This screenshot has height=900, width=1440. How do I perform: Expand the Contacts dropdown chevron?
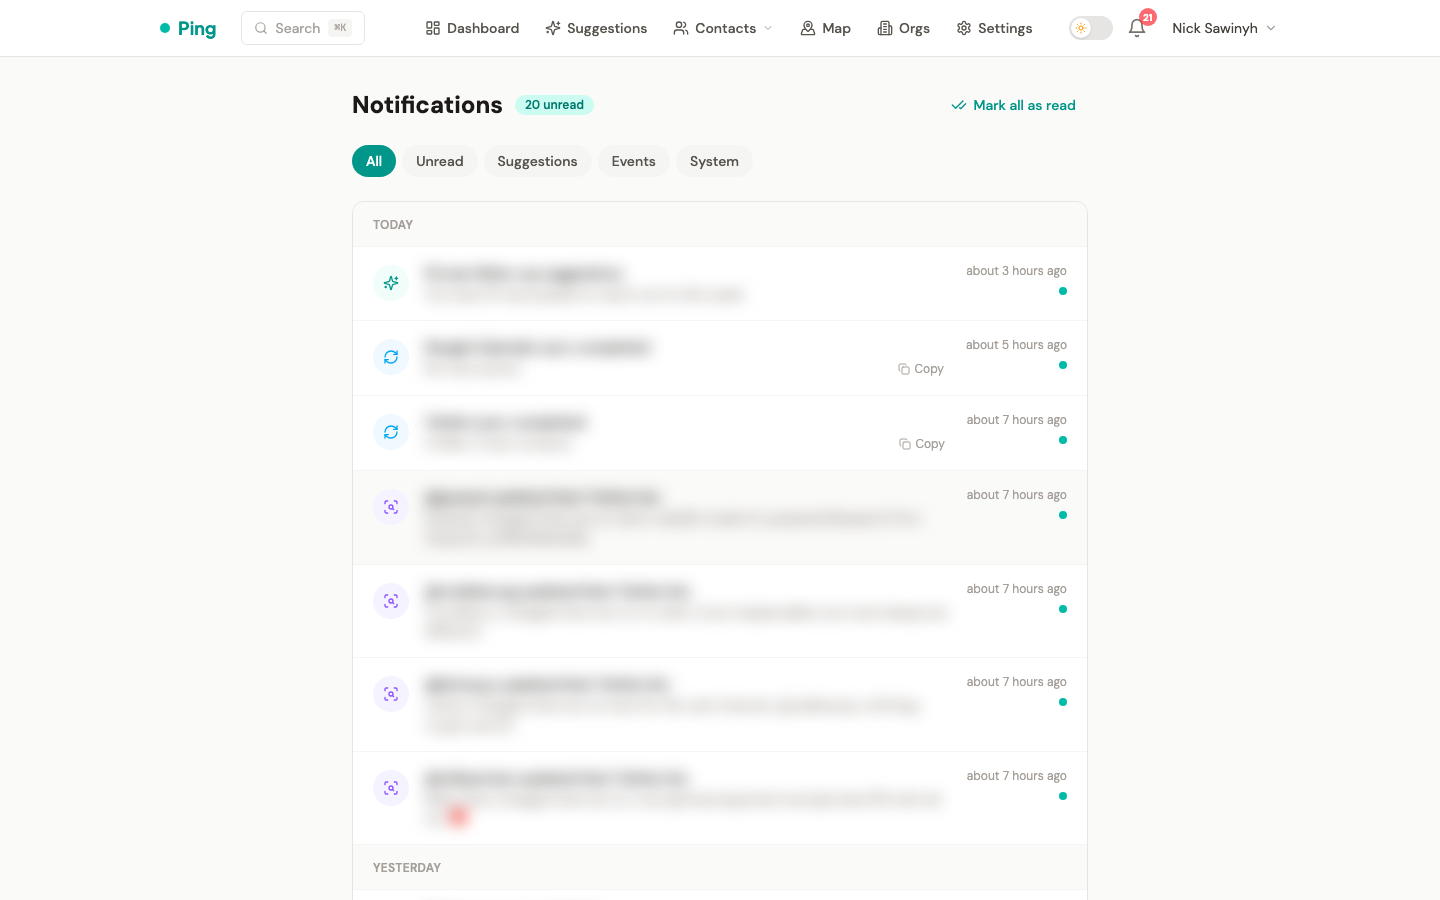pos(768,28)
